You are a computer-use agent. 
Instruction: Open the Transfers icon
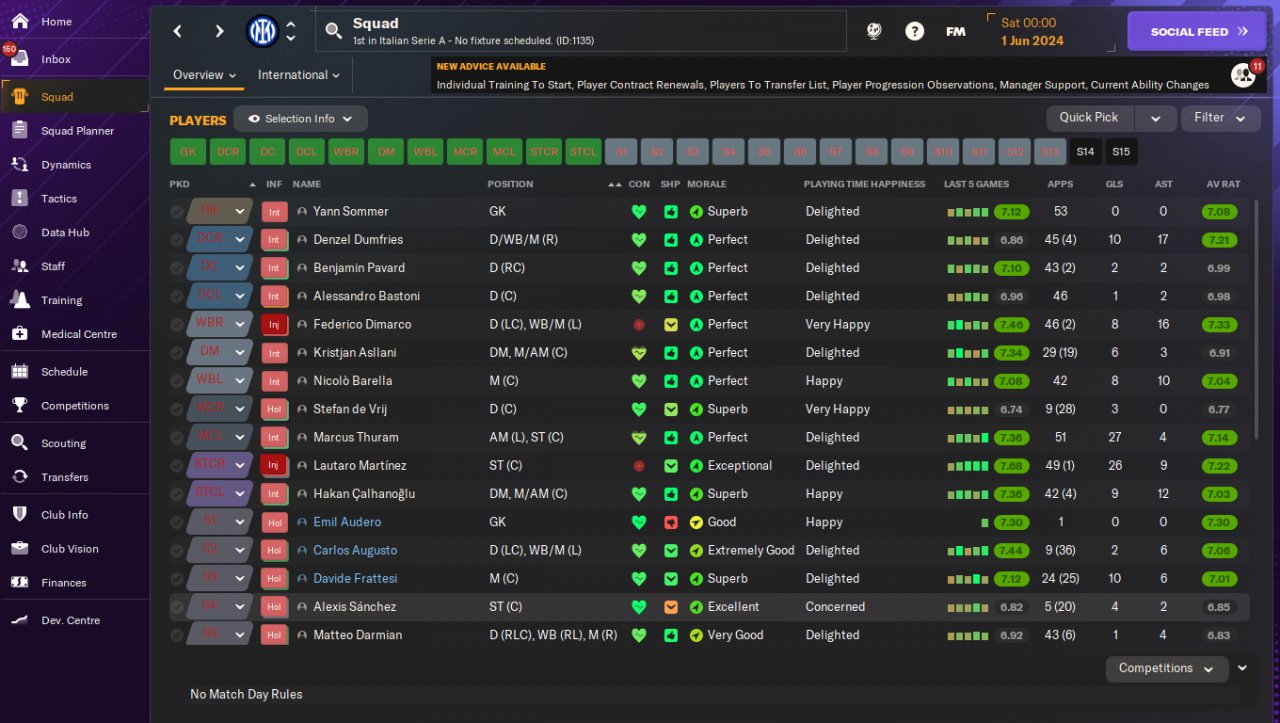20,477
